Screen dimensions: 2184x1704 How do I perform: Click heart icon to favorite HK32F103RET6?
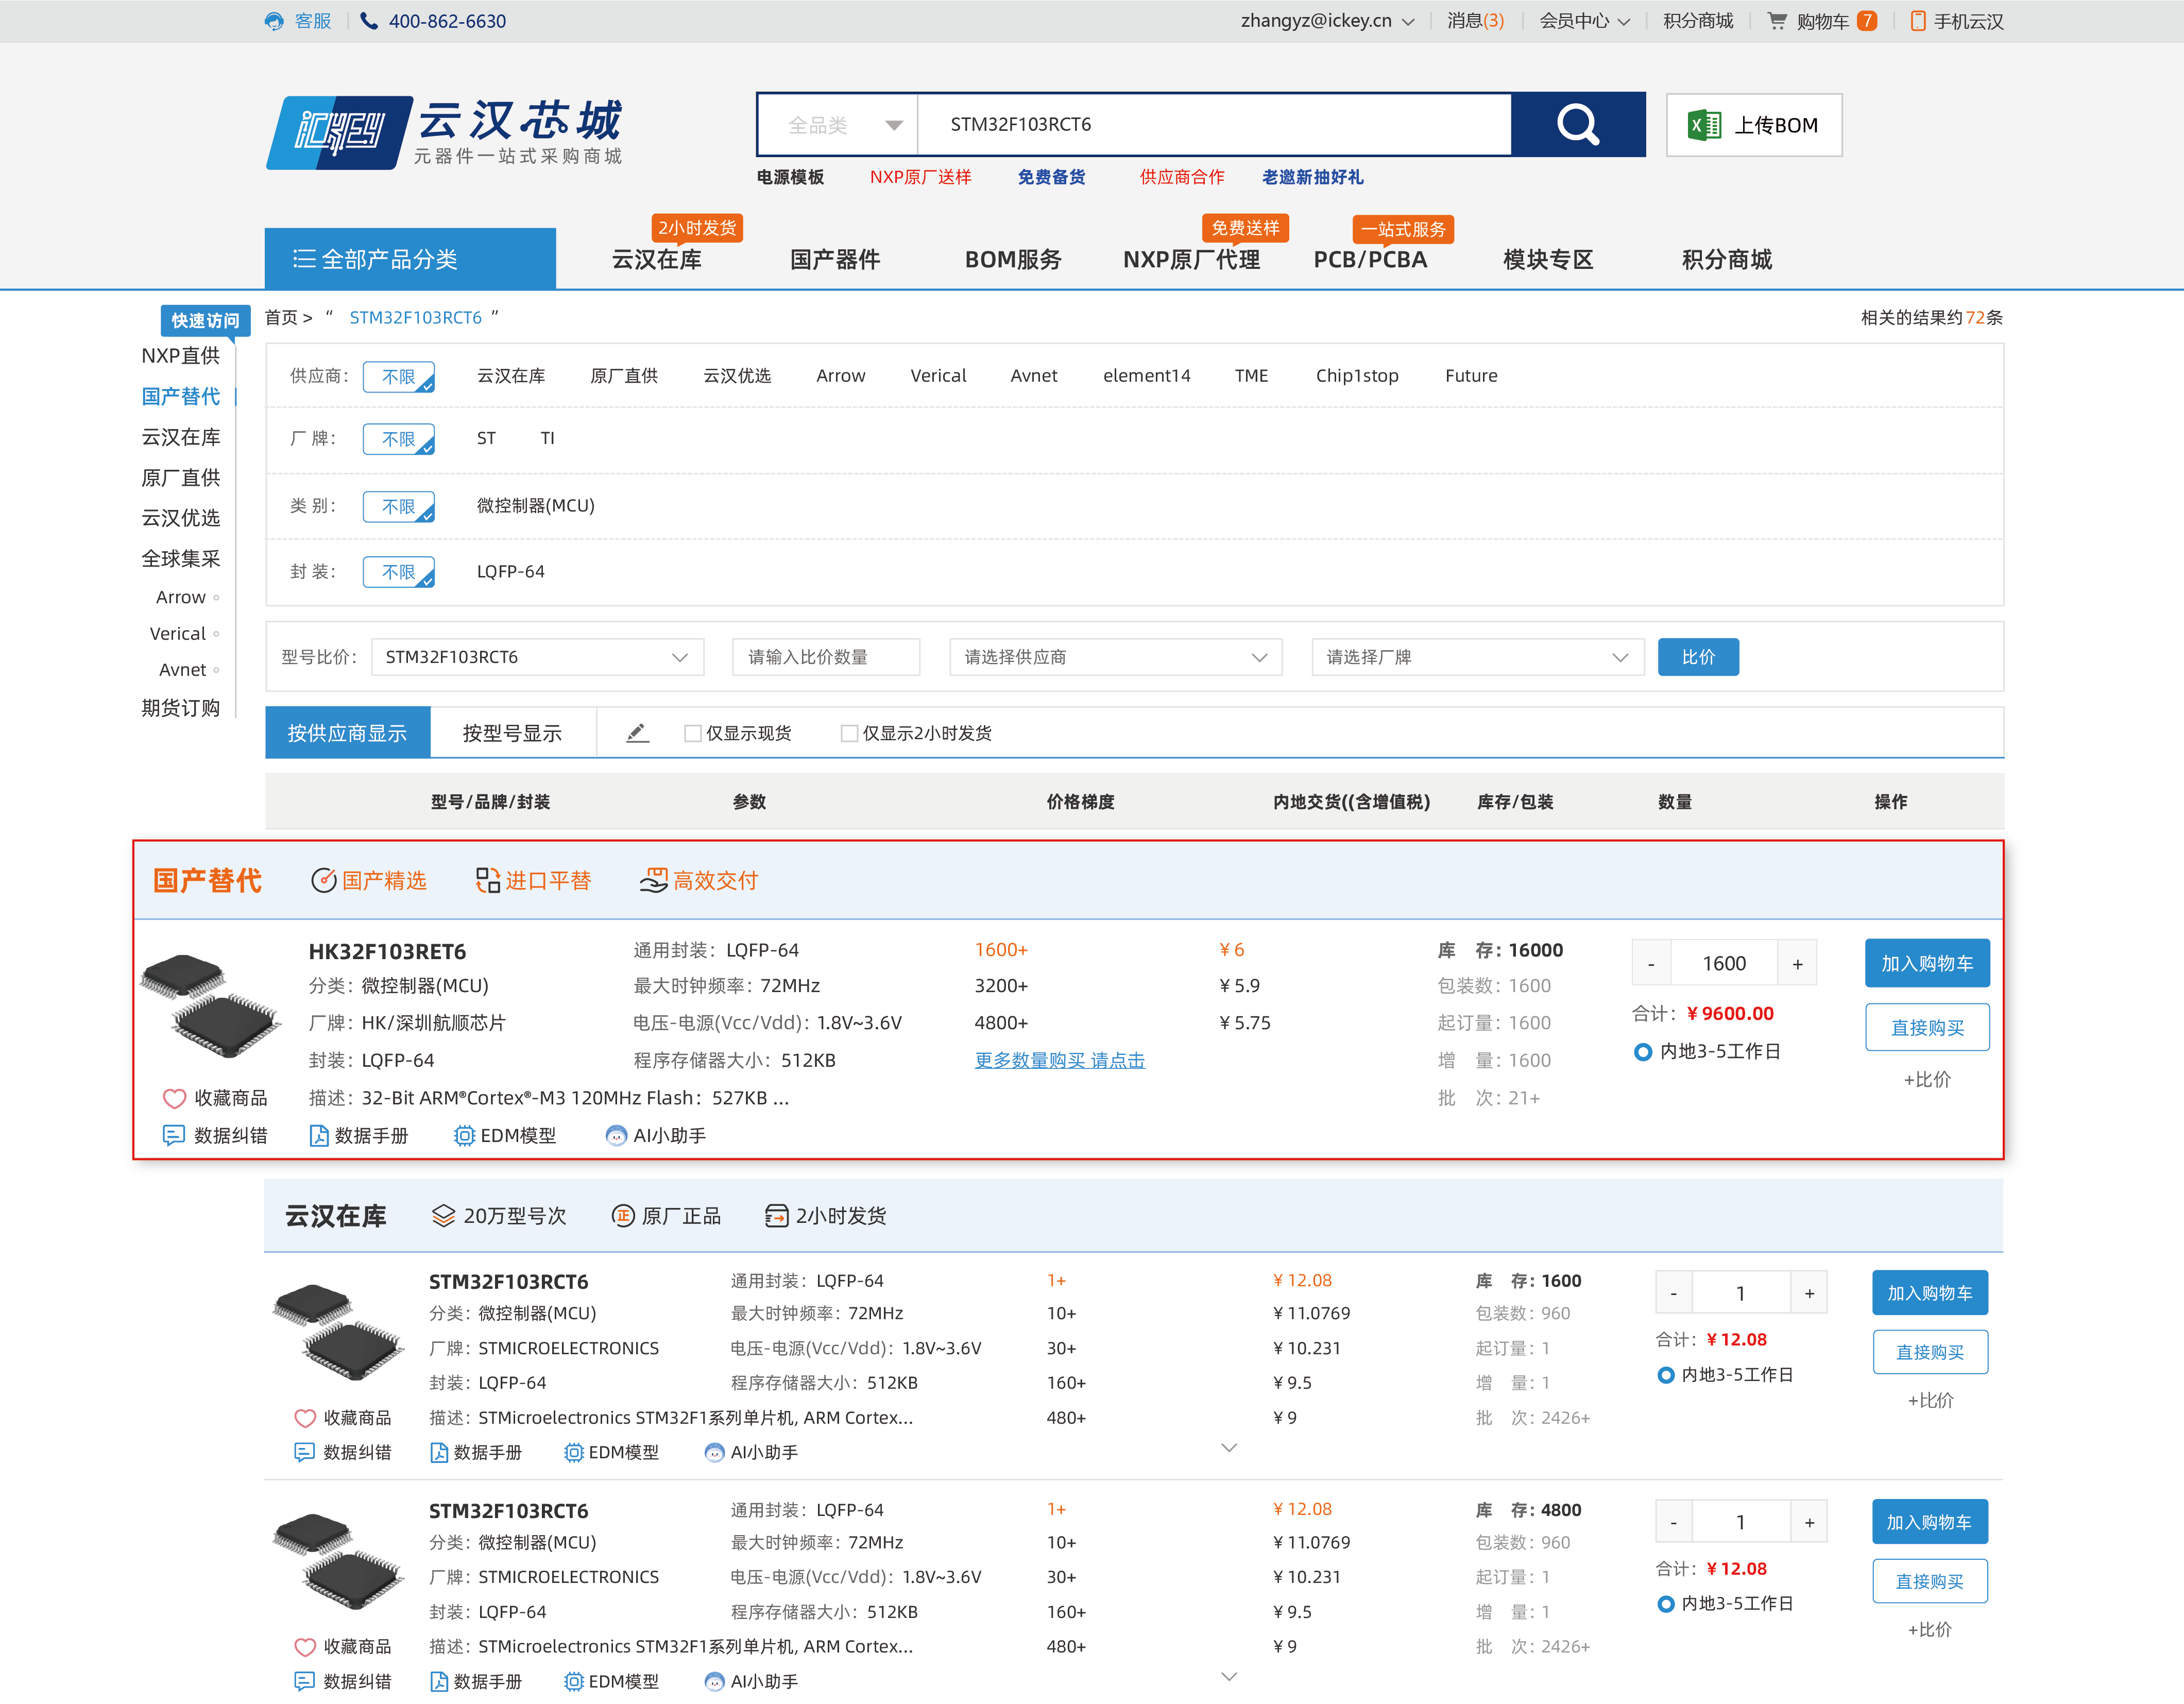pyautogui.click(x=174, y=1098)
